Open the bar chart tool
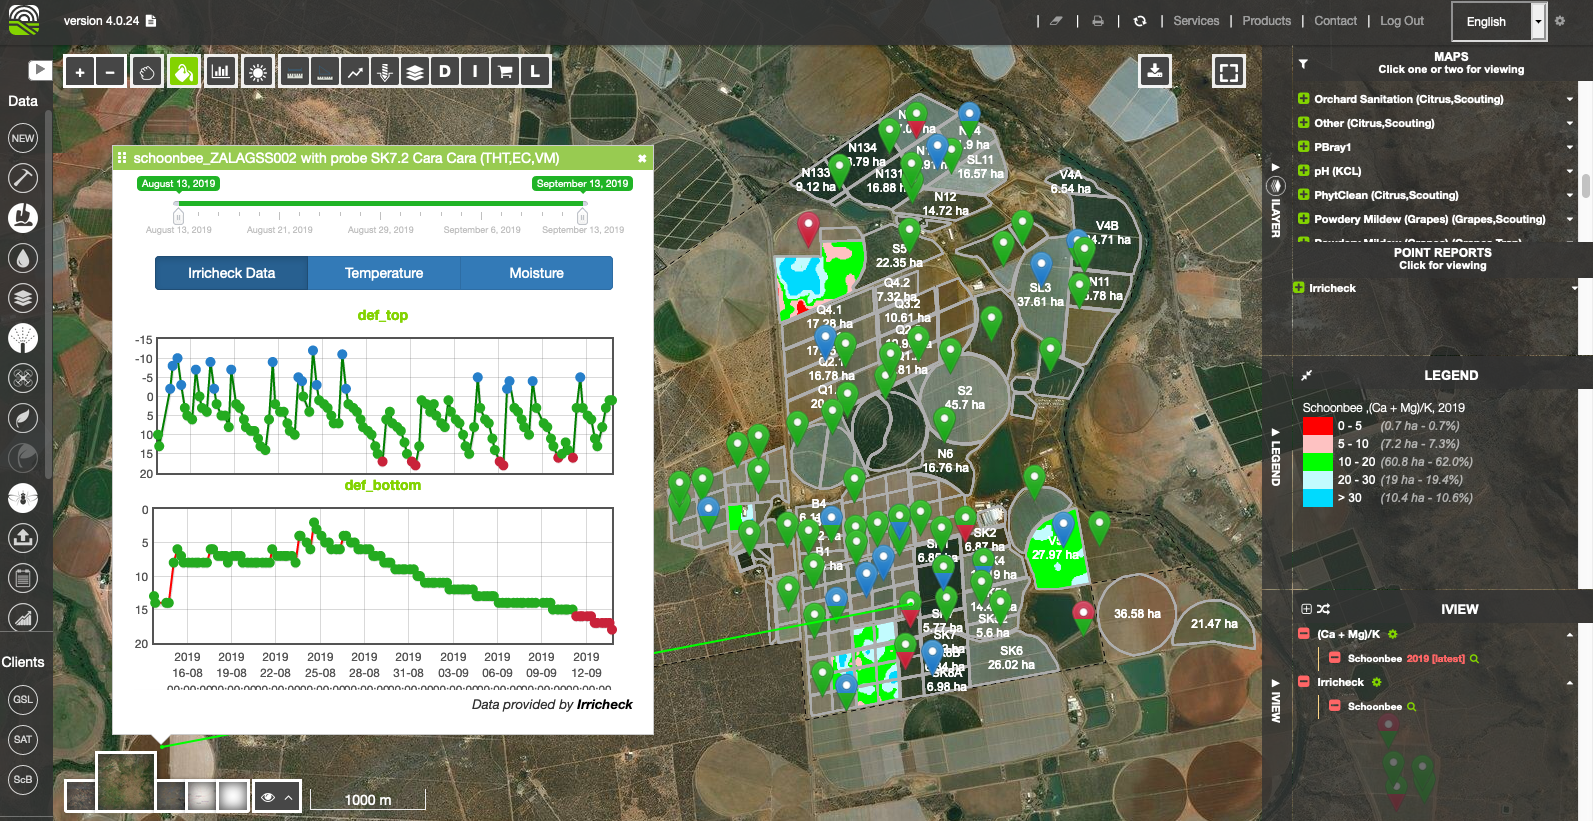1593x821 pixels. pyautogui.click(x=220, y=72)
